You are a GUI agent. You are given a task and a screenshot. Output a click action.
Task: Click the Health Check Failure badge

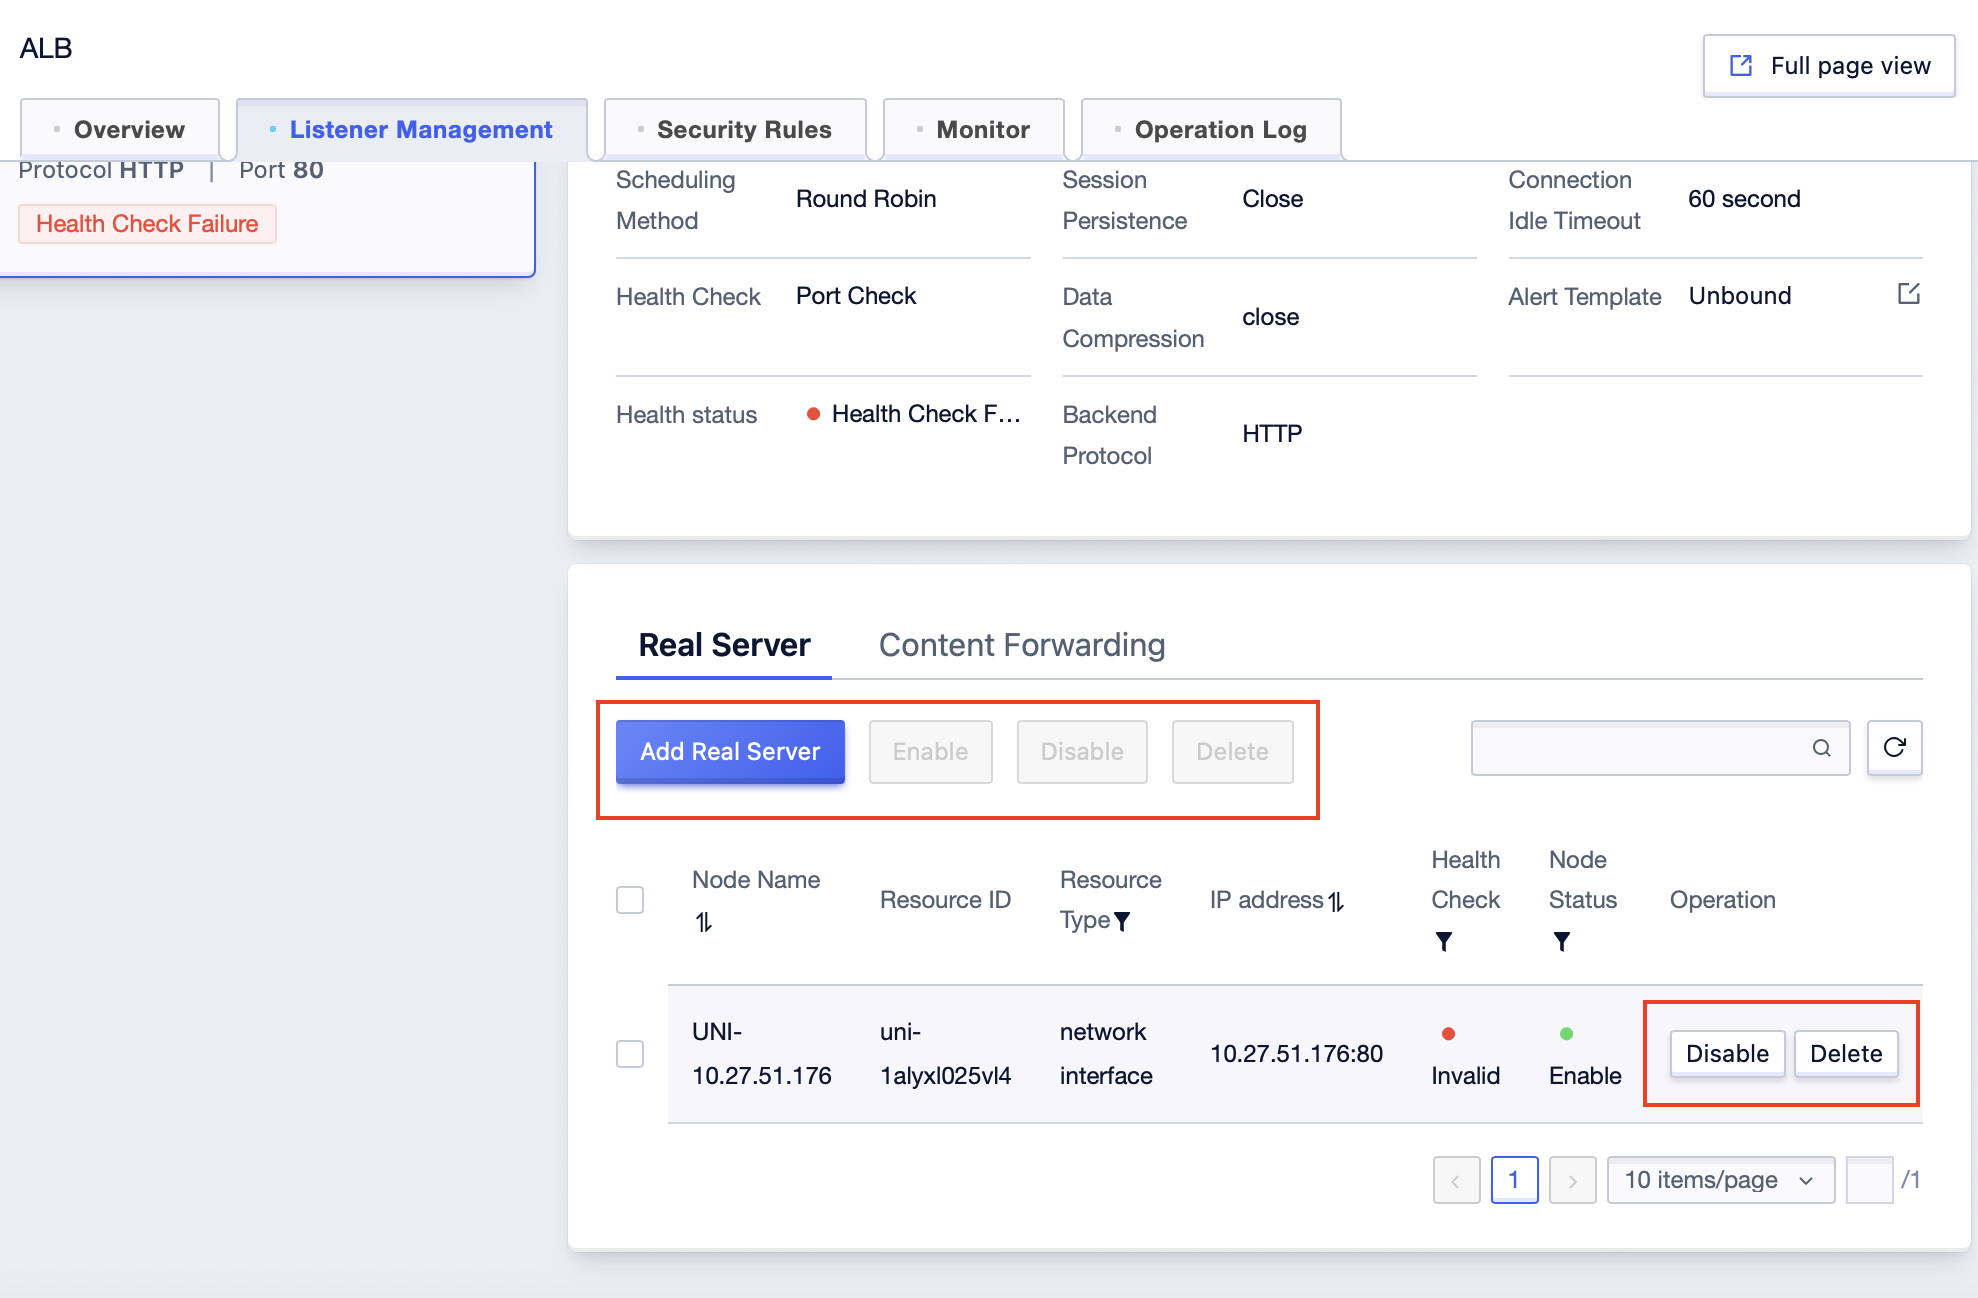[x=147, y=224]
